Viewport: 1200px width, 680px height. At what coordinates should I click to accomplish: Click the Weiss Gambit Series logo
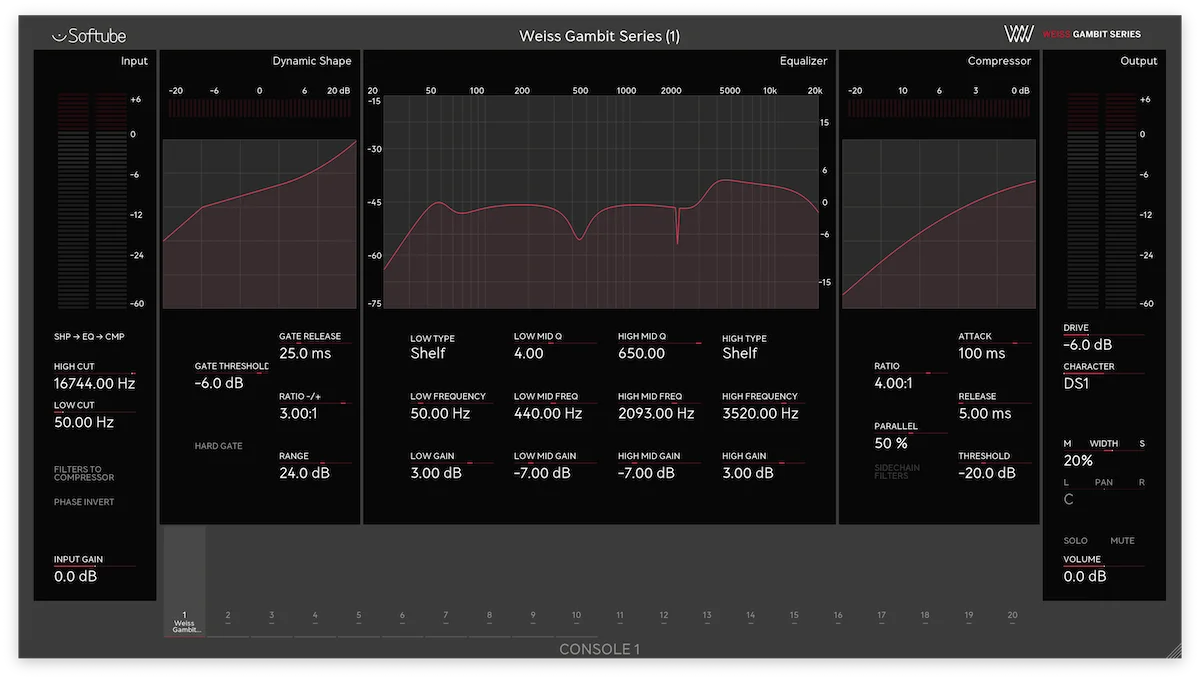click(1072, 34)
